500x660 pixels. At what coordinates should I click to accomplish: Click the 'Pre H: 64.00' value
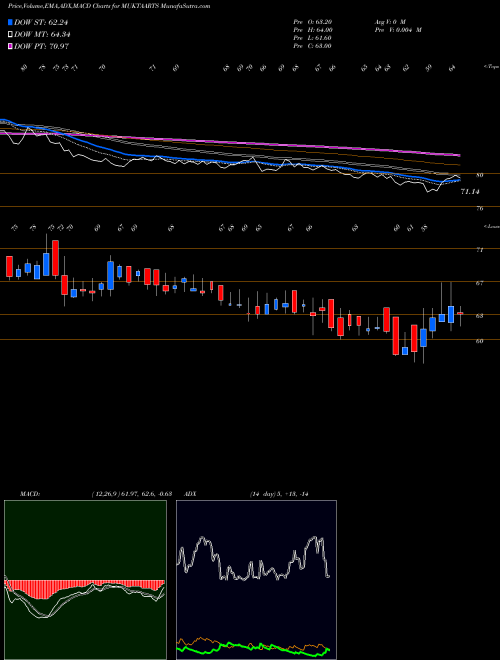(313, 30)
